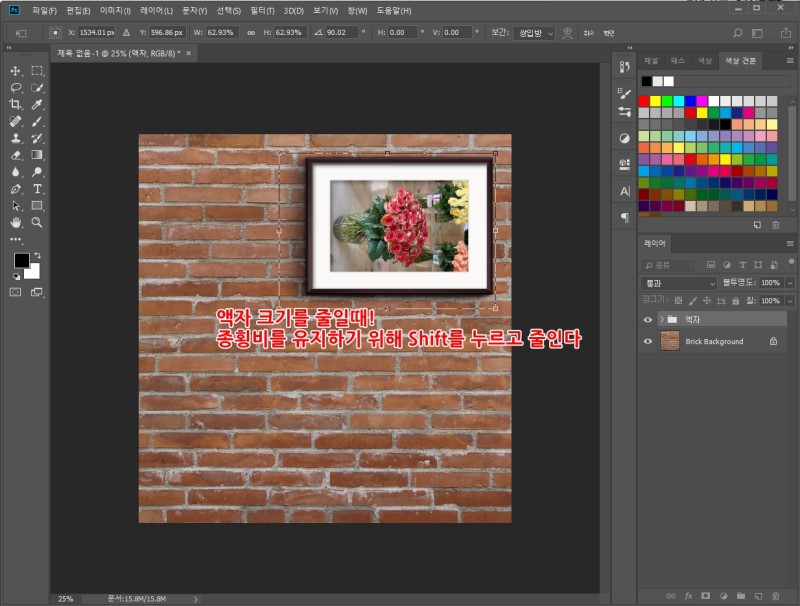Switch to the 채널 panel tab
The height and width of the screenshot is (606, 800).
(652, 61)
